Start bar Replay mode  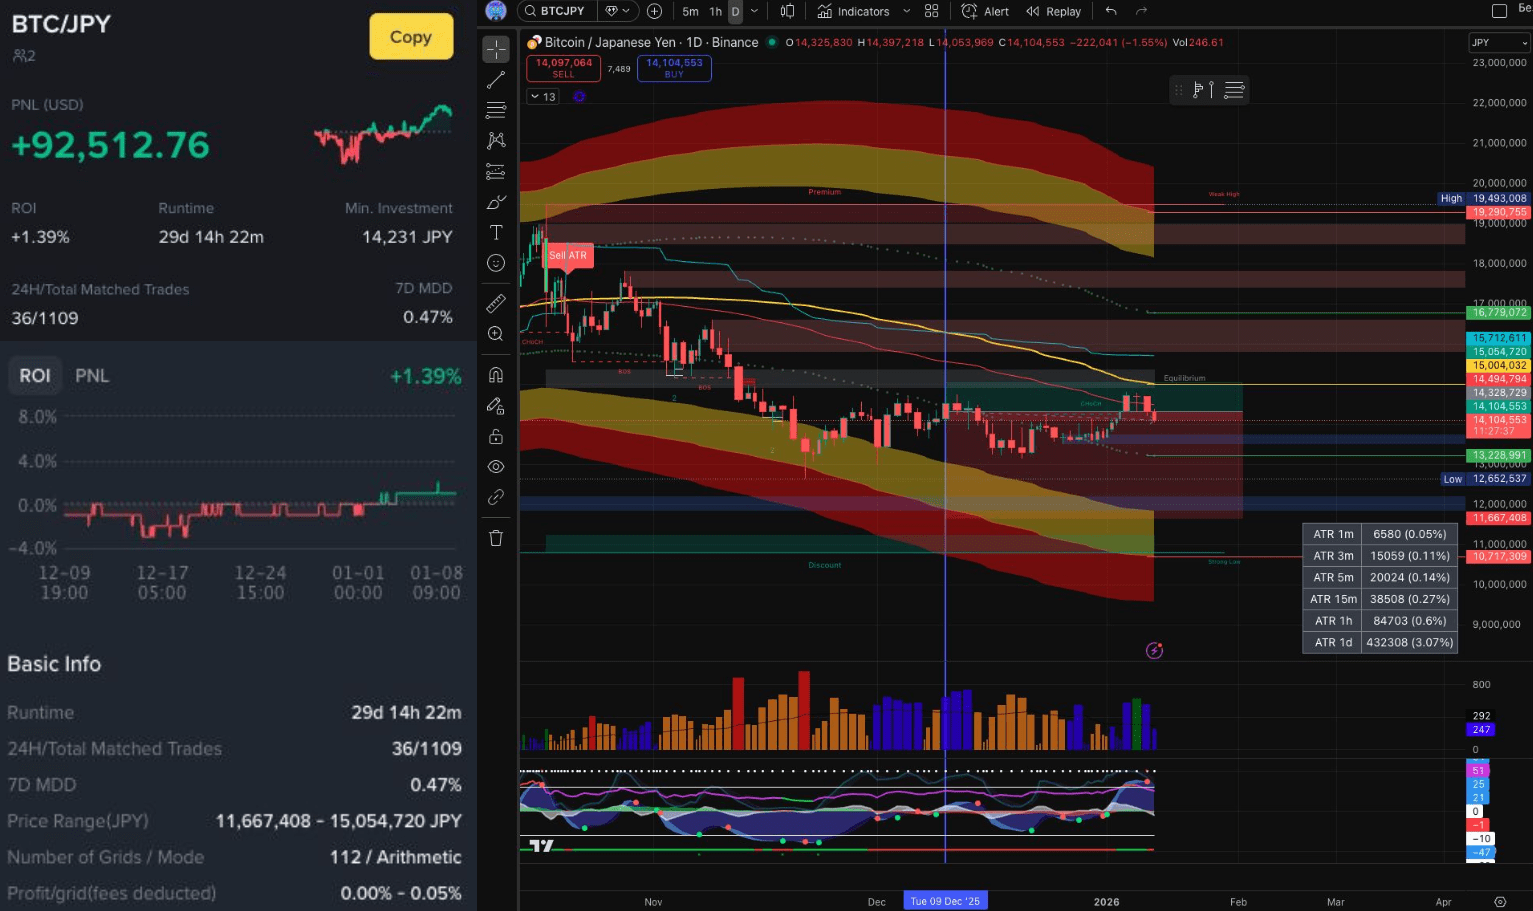[1054, 12]
